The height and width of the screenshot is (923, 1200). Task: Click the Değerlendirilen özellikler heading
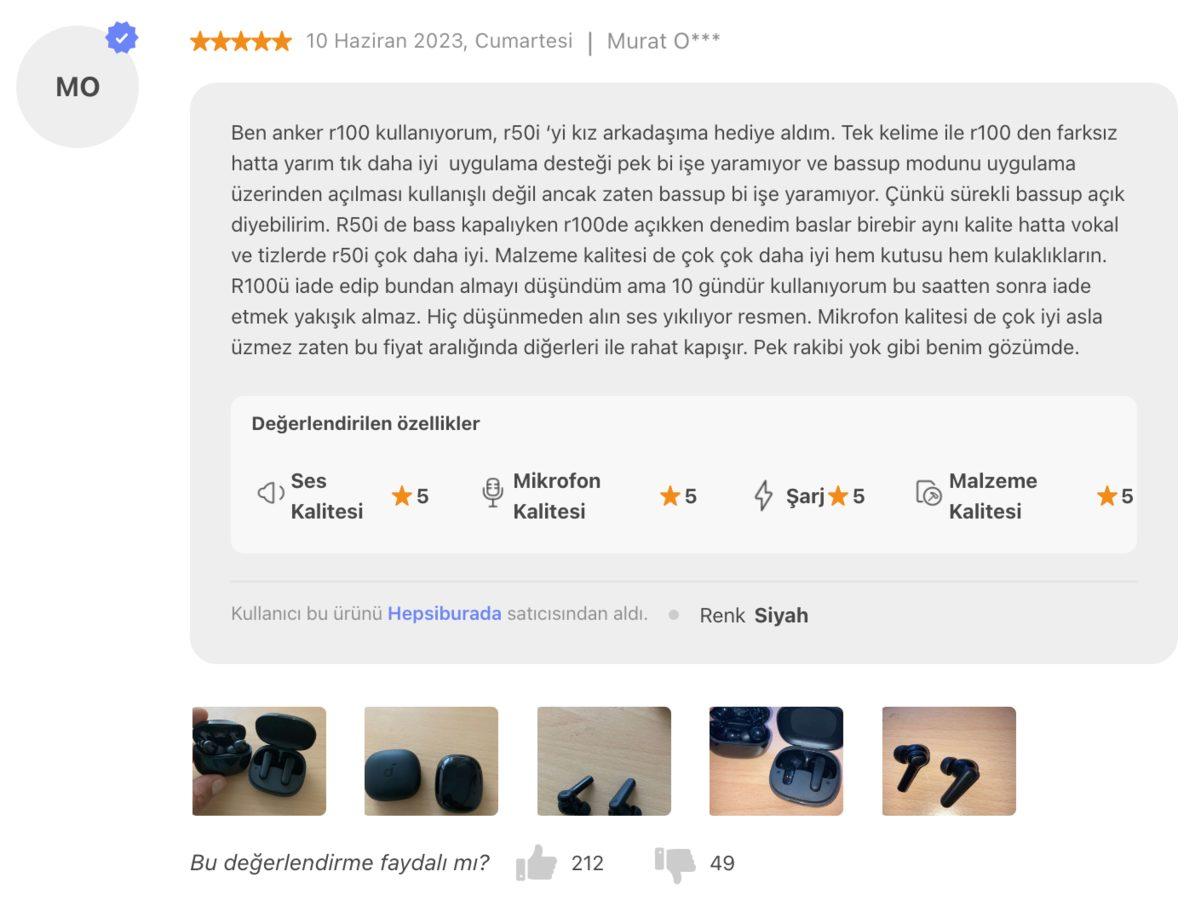click(366, 423)
